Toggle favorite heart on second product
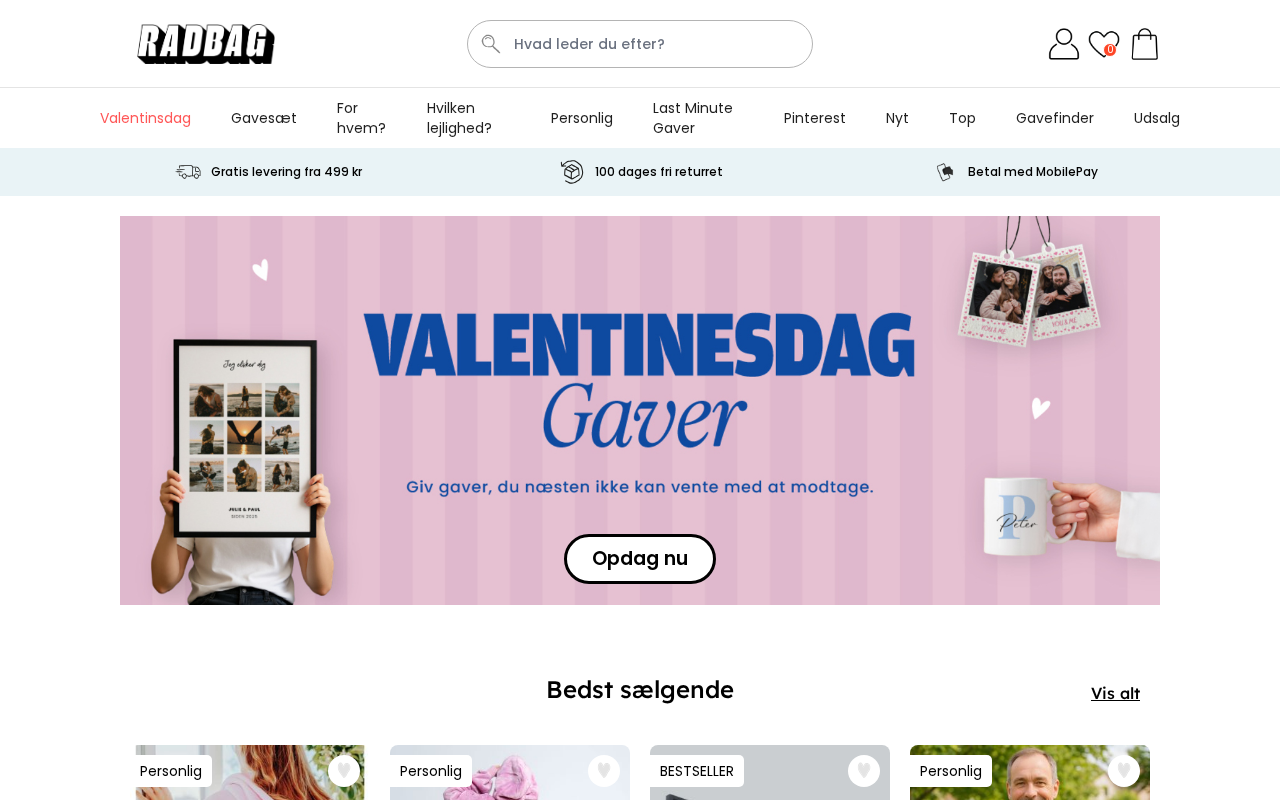This screenshot has width=1280, height=800. pyautogui.click(x=604, y=771)
